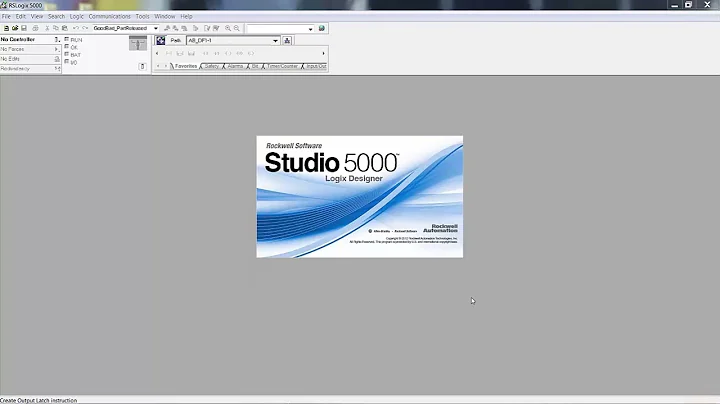Click the No Edits lock icon
Viewport: 720px width, 404px height.
pos(57,59)
